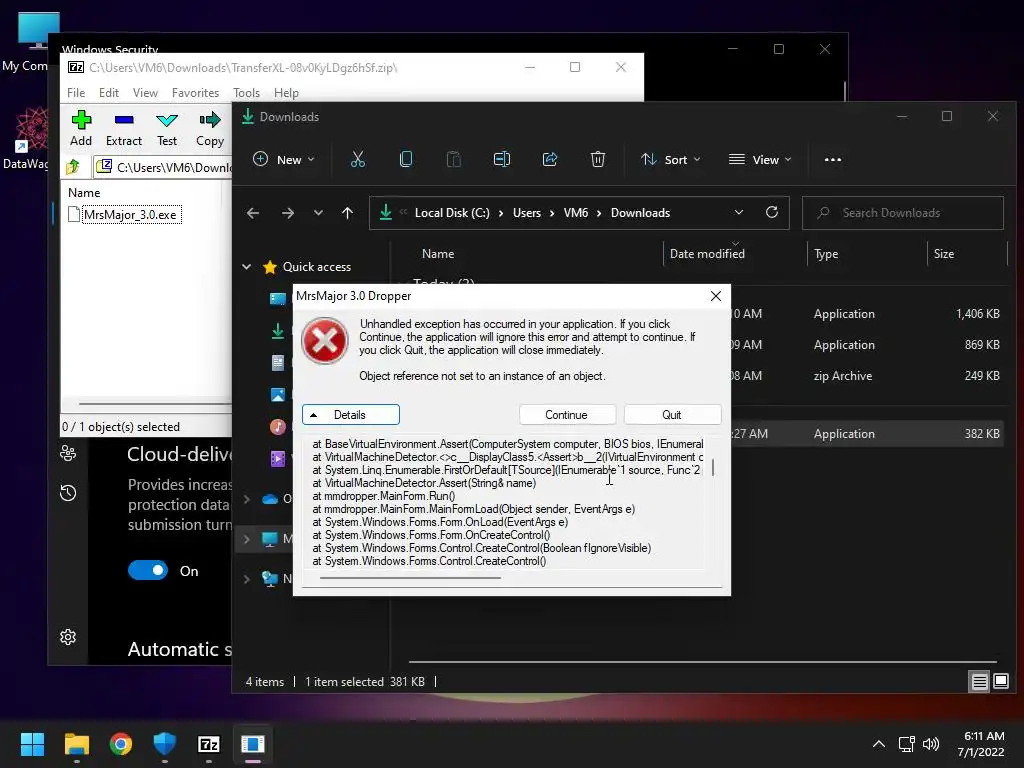Go up one folder in 7-Zip
The height and width of the screenshot is (768, 1024).
tap(73, 167)
